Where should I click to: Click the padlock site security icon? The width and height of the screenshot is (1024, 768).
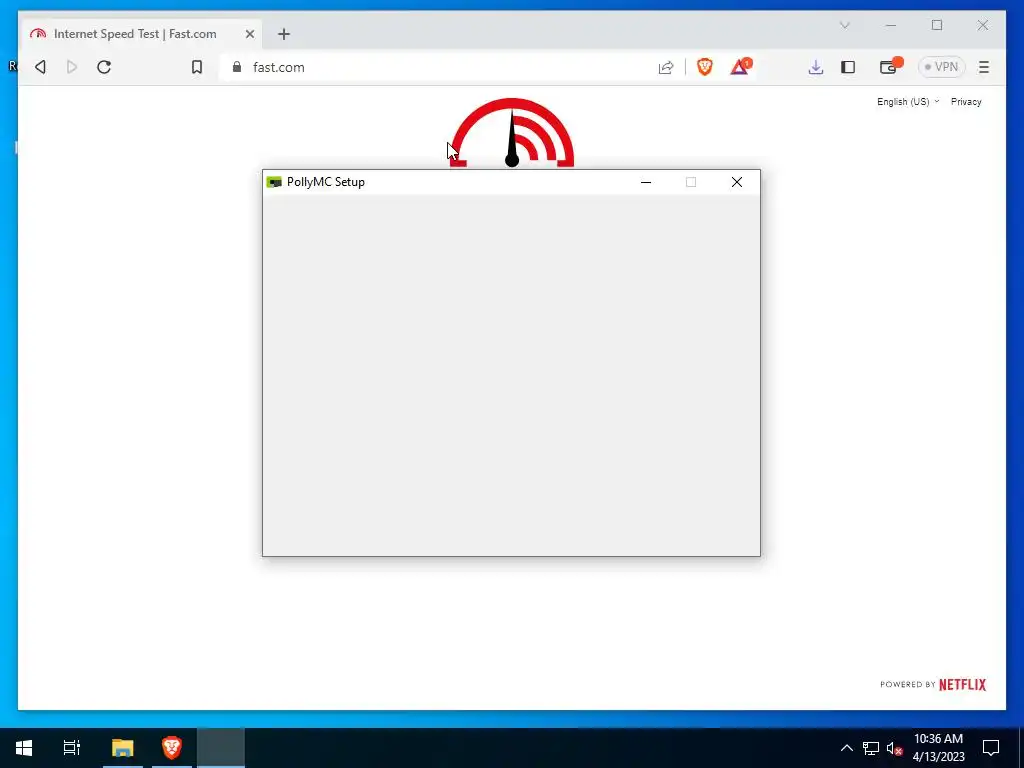[x=237, y=67]
